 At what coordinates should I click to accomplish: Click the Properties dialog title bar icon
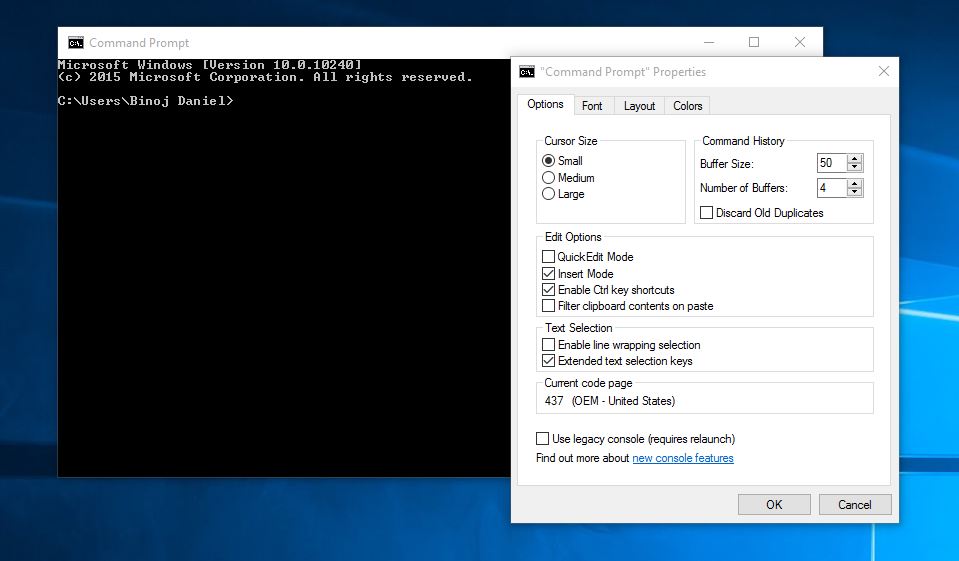coord(527,72)
